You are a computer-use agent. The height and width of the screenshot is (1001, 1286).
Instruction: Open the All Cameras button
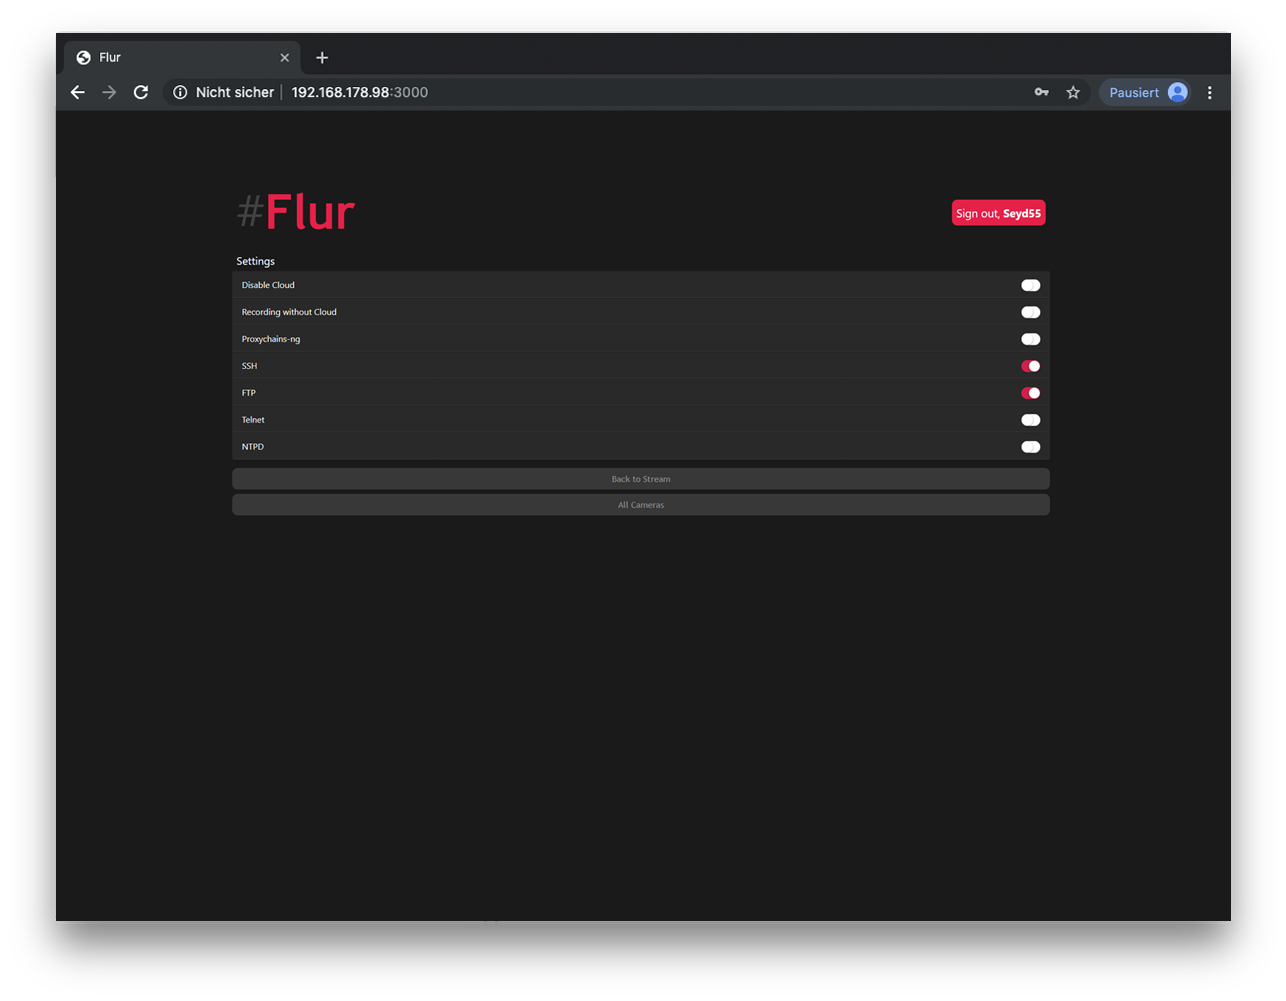point(641,505)
